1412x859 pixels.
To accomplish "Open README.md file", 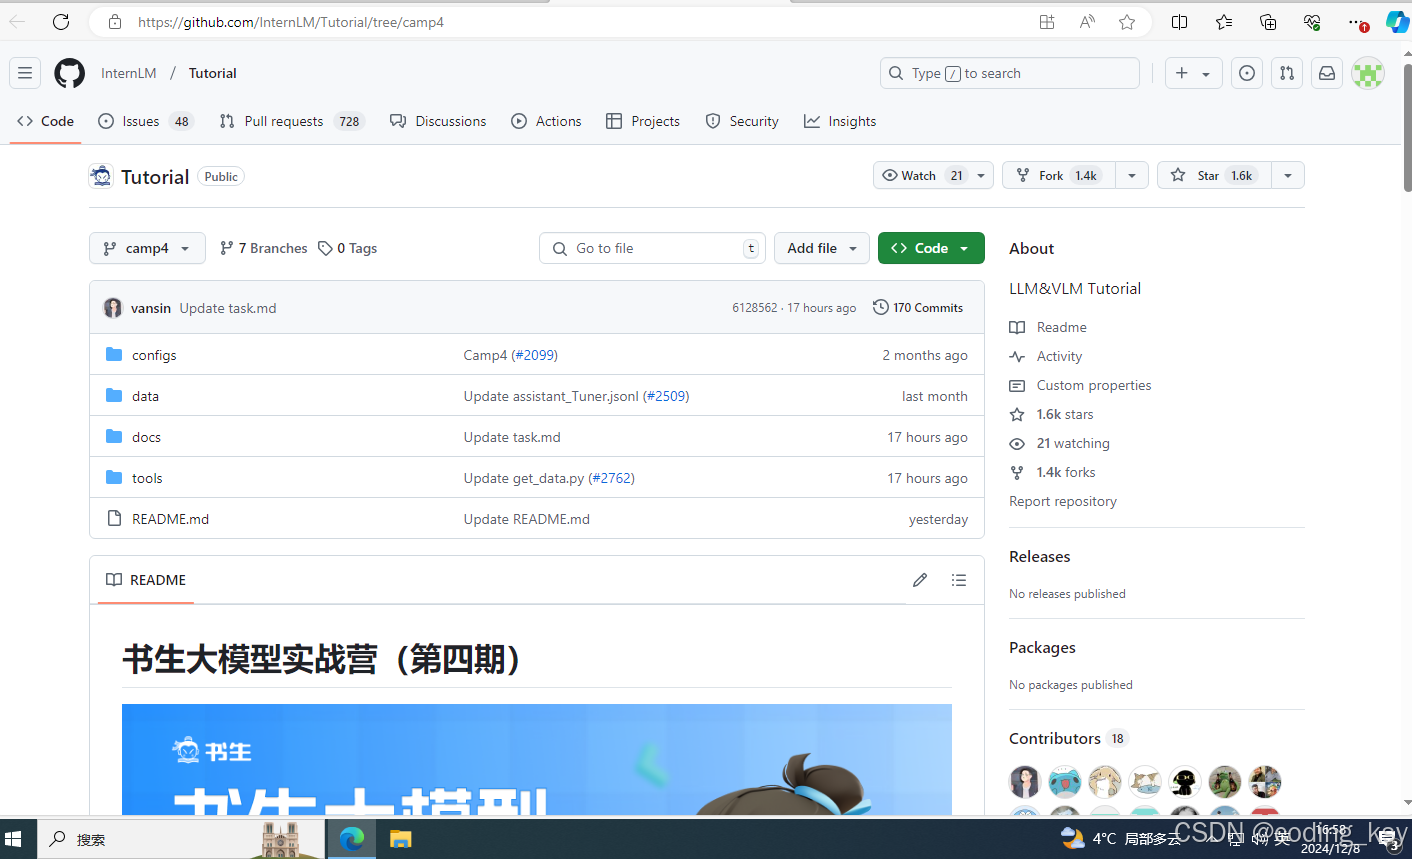I will 170,519.
